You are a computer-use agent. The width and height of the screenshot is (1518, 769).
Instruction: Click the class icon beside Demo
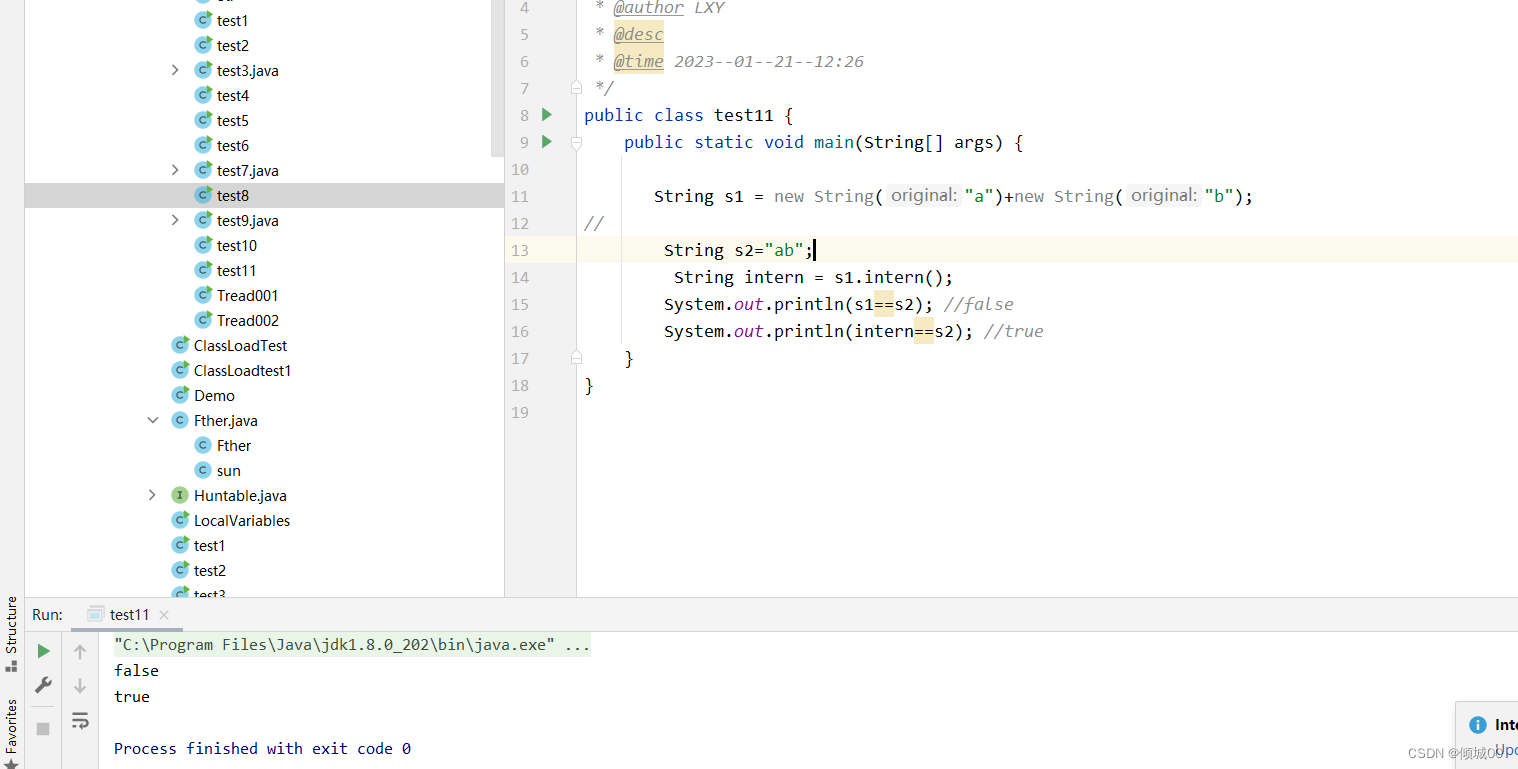(x=180, y=395)
